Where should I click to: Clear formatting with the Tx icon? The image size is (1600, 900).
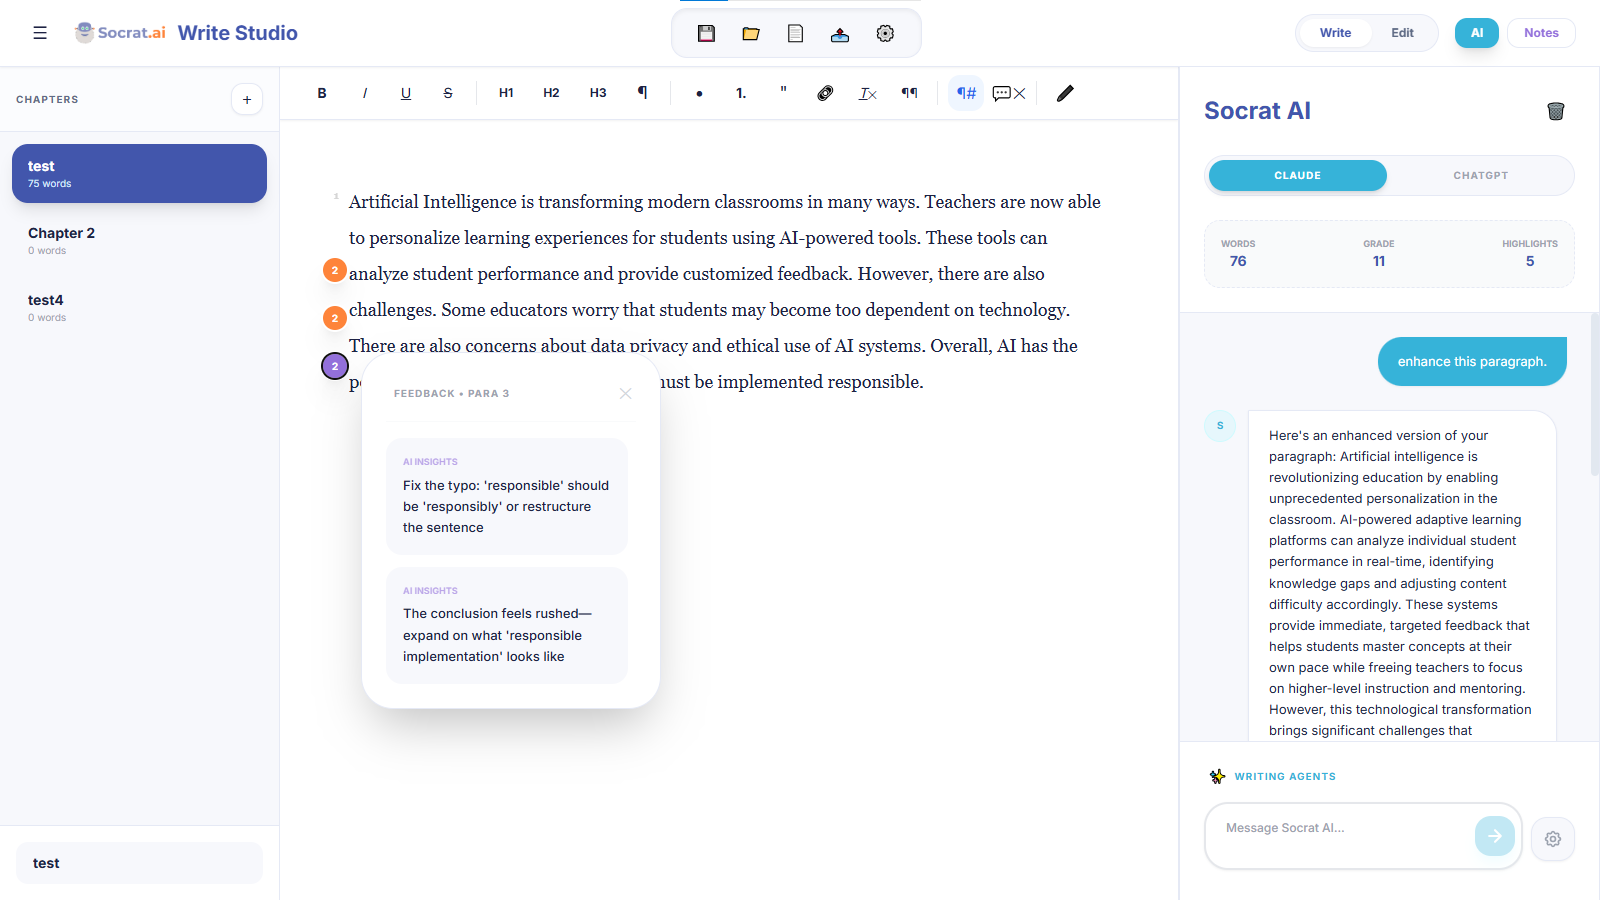click(867, 93)
